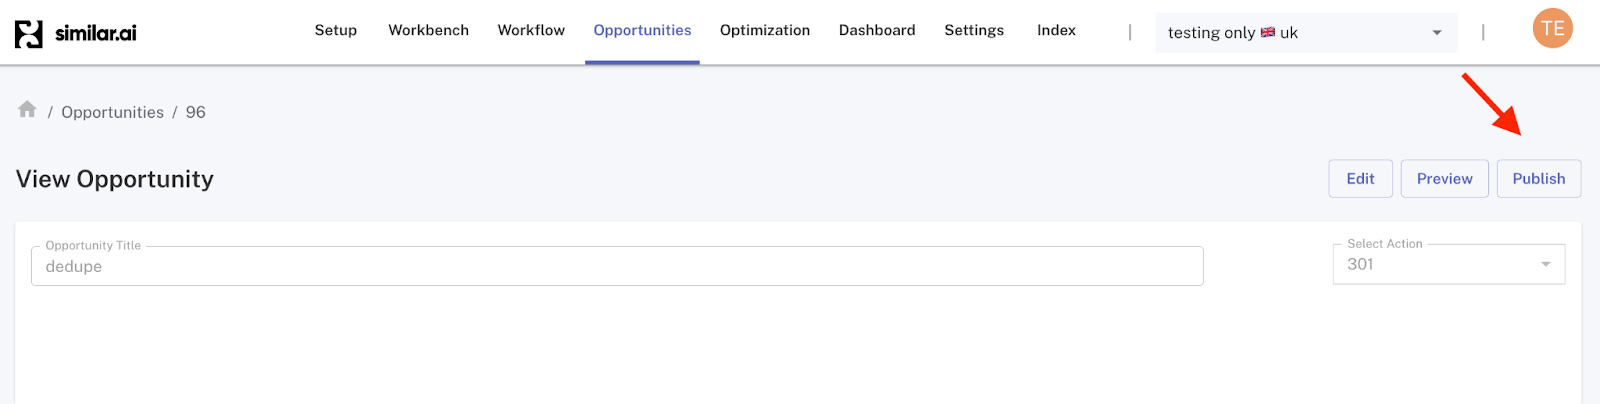Click the Select Action dropdown arrow
The height and width of the screenshot is (404, 1600).
1546,264
